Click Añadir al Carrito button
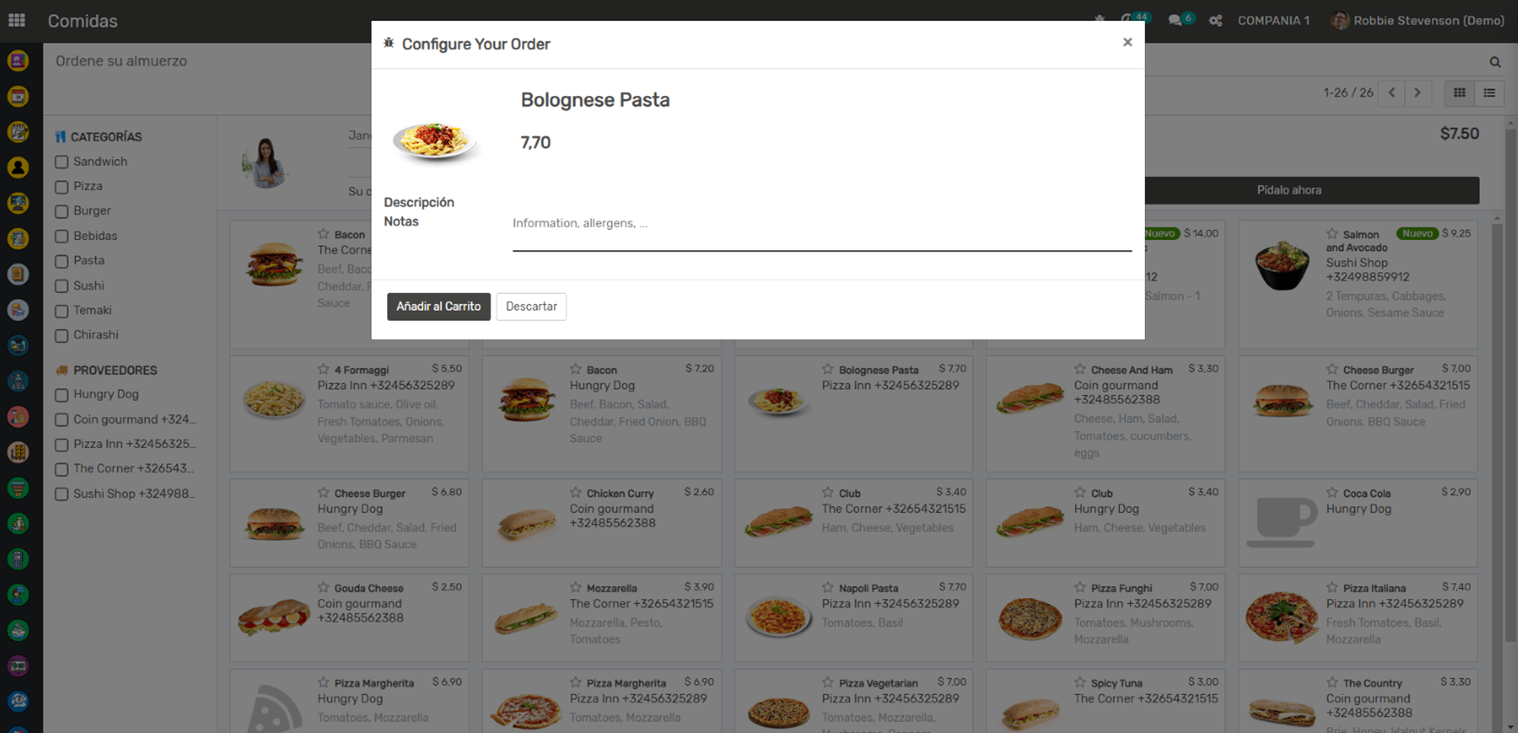The width and height of the screenshot is (1518, 733). pyautogui.click(x=438, y=307)
